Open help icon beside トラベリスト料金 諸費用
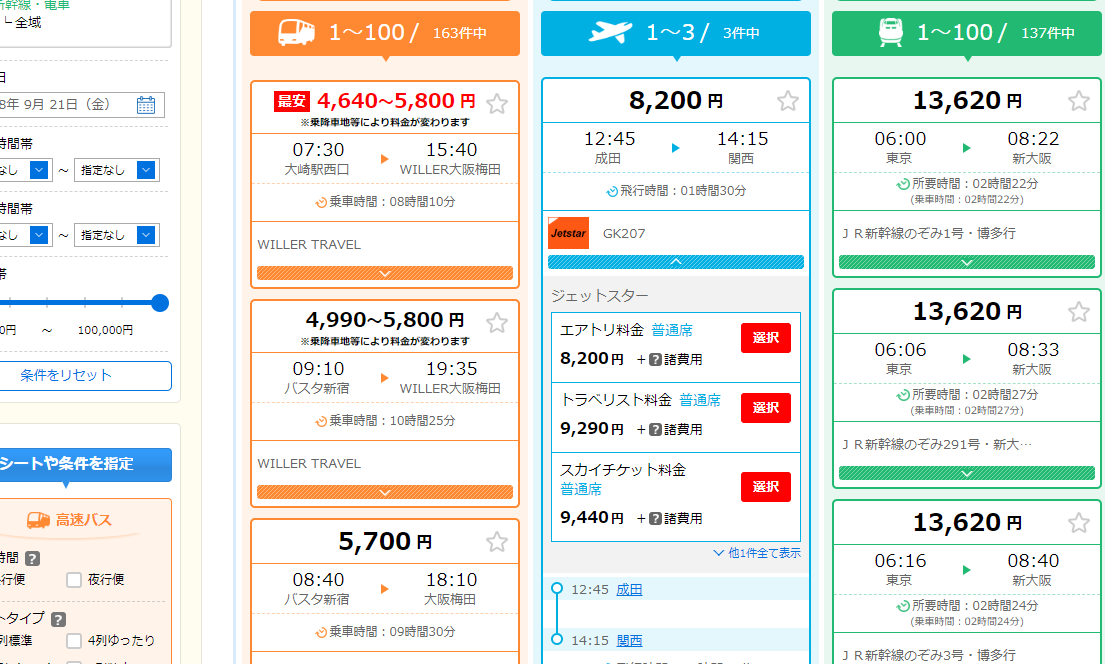The width and height of the screenshot is (1105, 664). [x=655, y=429]
